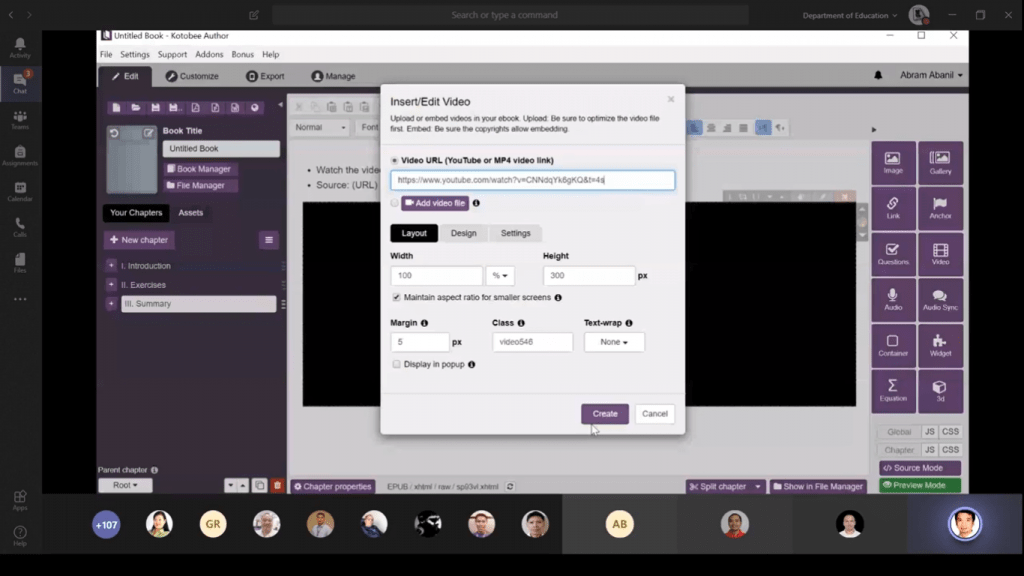Open the Audio Sync tool
The height and width of the screenshot is (576, 1024).
pyautogui.click(x=940, y=300)
